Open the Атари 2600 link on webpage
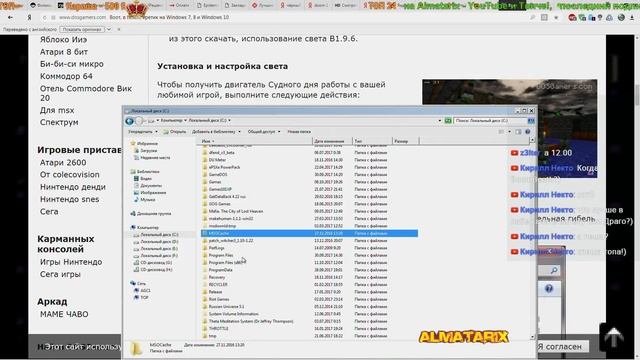640x360 pixels. (x=63, y=162)
